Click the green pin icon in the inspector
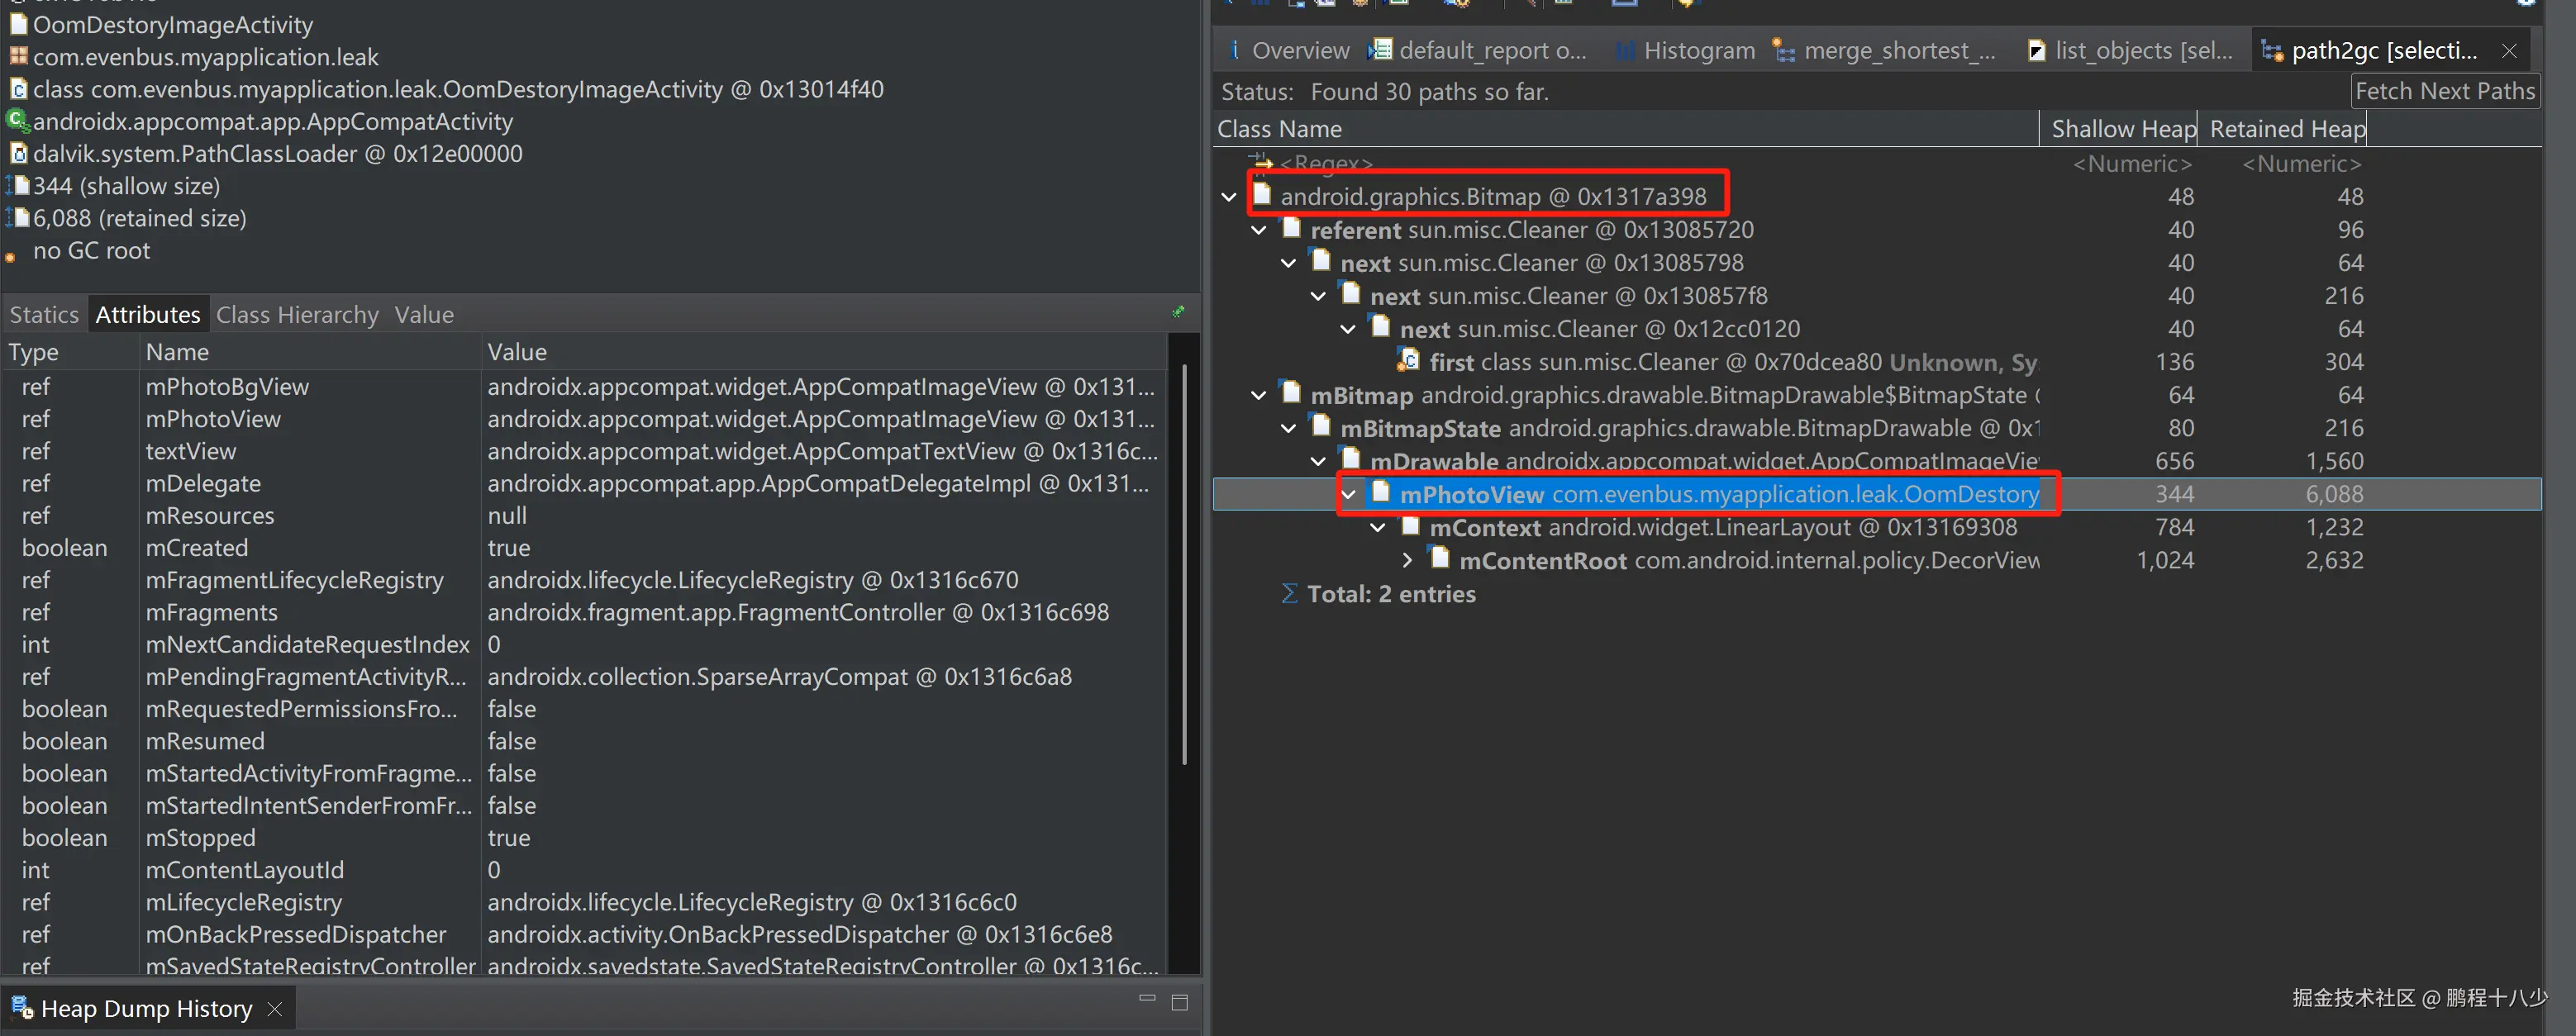Viewport: 2576px width, 1036px height. 1178,312
